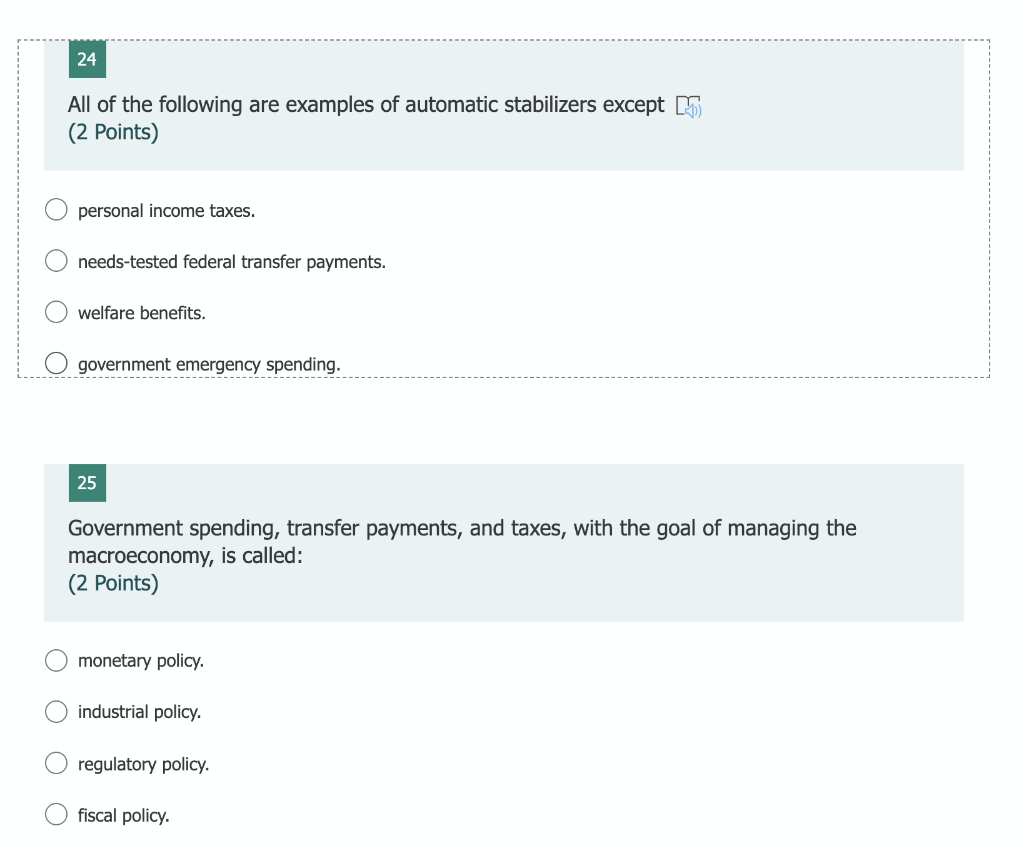Click the welfare benefits label text
Screen dimensions: 1024x851
[x=142, y=313]
